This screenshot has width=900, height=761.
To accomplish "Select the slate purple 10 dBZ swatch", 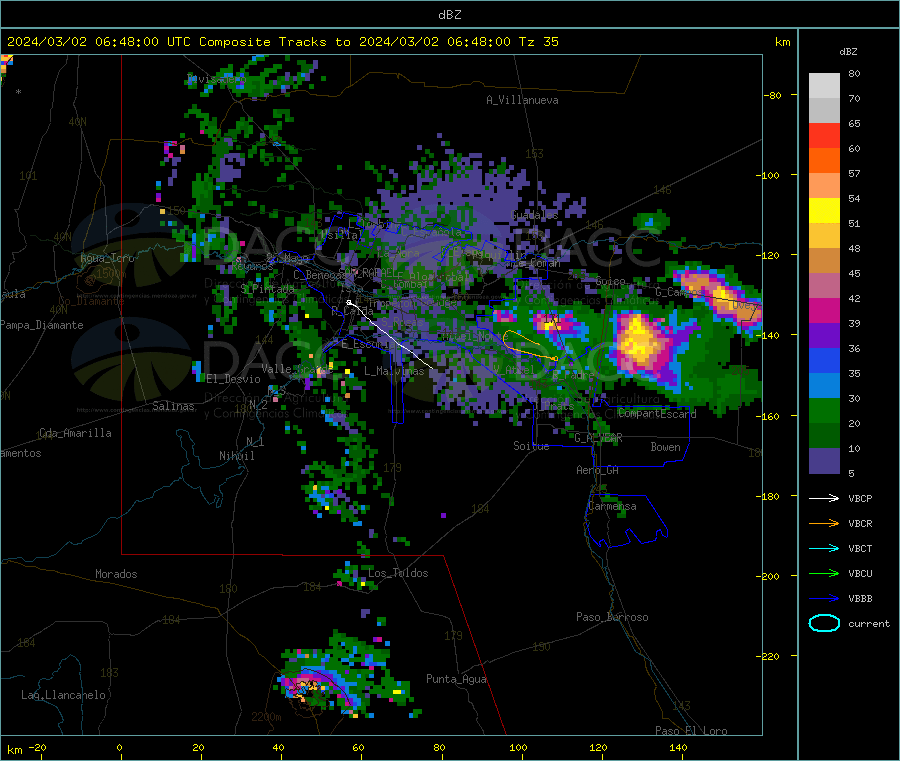I will coord(824,460).
